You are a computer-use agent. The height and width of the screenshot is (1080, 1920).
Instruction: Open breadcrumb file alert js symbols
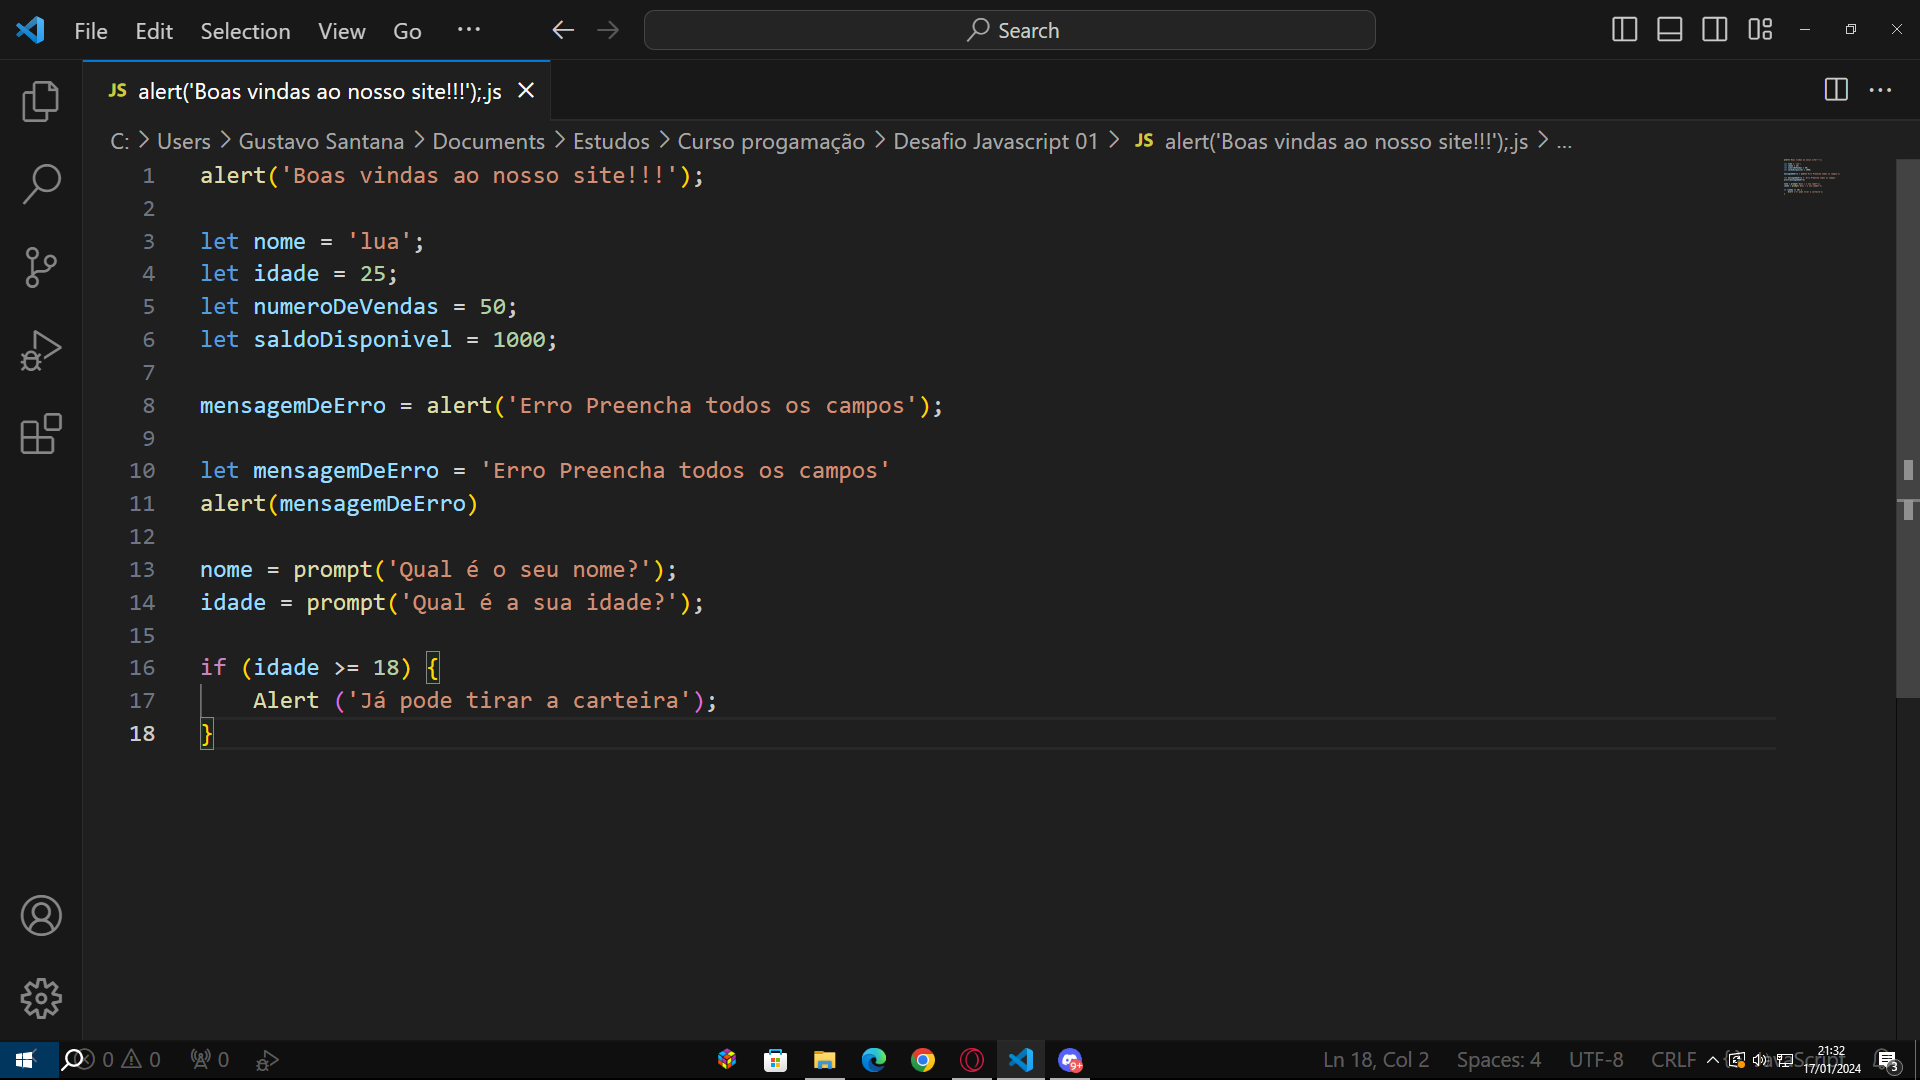[x=1332, y=141]
